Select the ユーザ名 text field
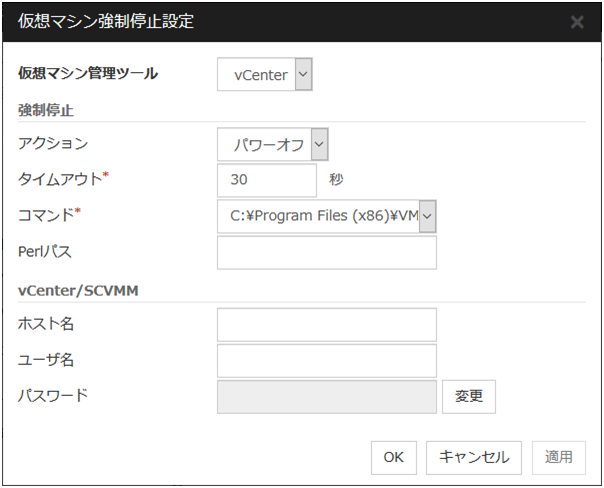The width and height of the screenshot is (604, 488). click(x=326, y=360)
